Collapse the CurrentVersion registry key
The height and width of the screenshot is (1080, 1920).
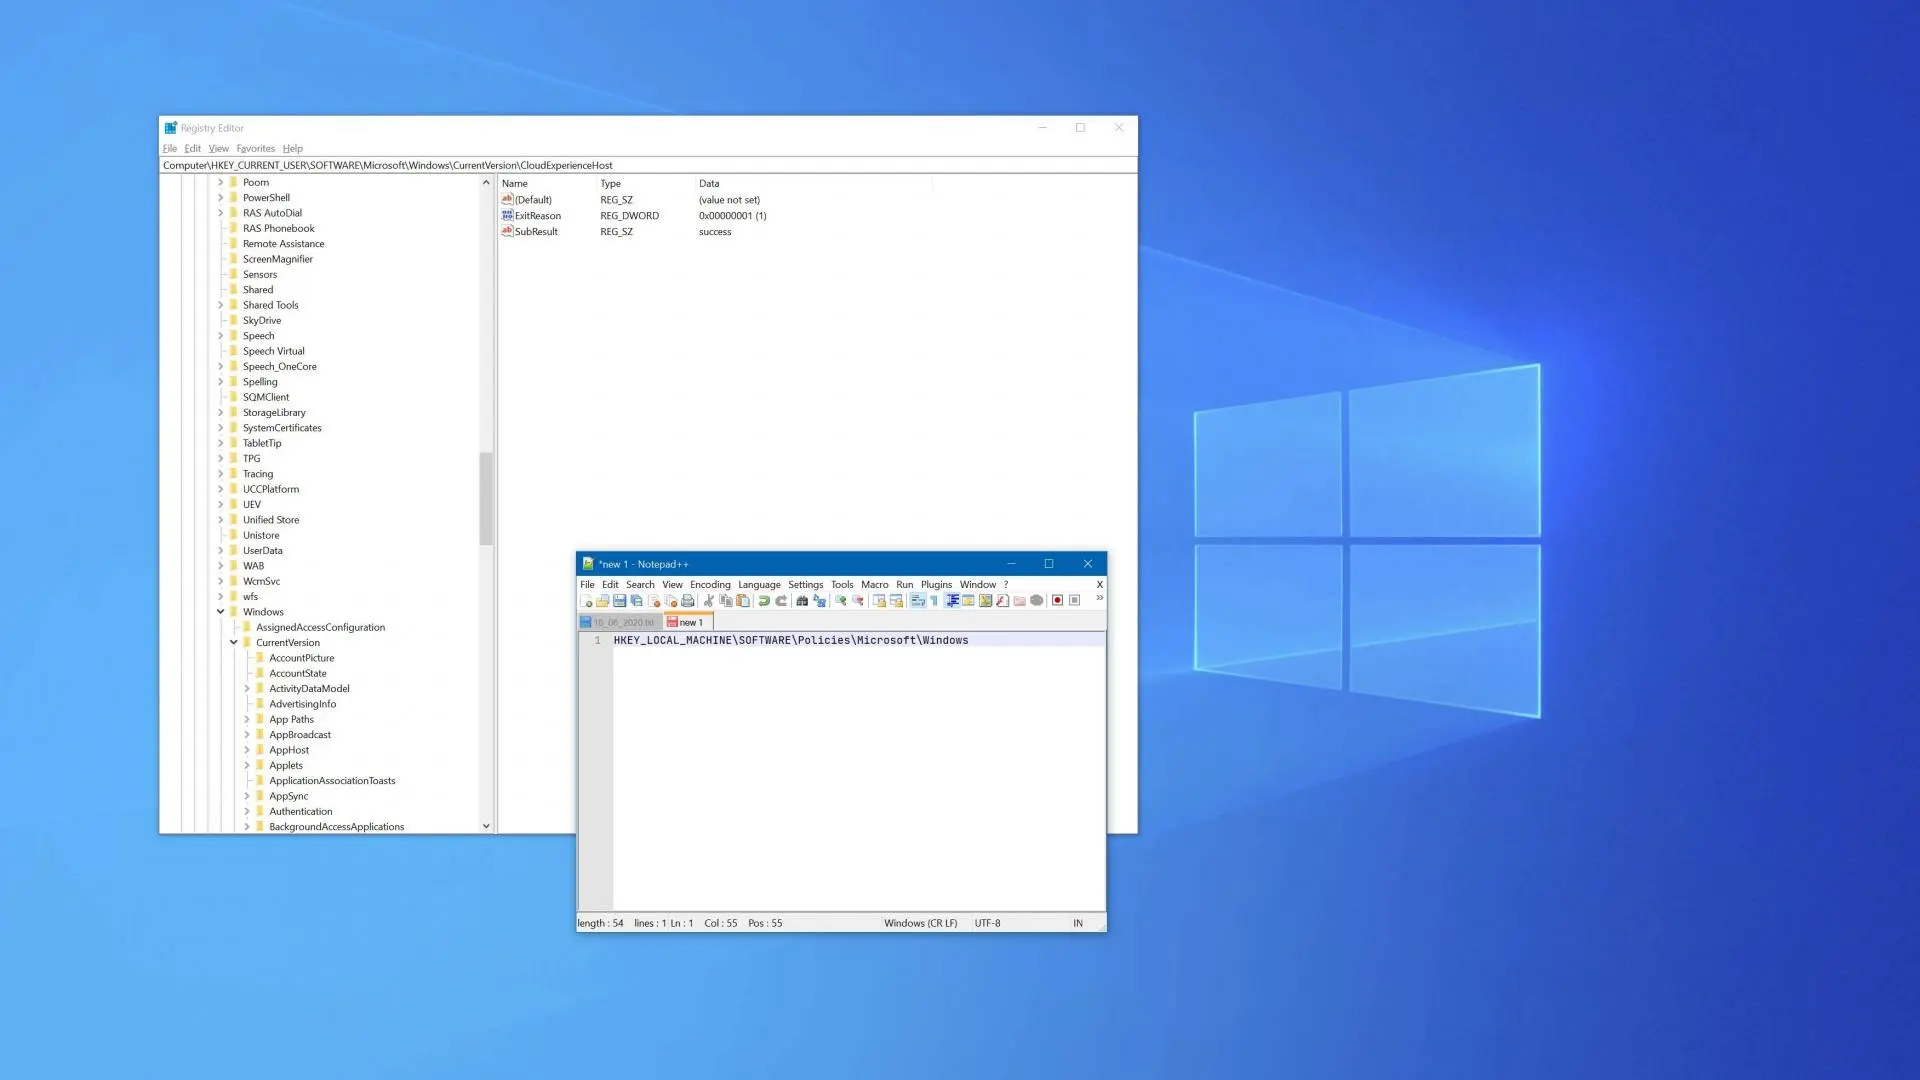coord(234,643)
